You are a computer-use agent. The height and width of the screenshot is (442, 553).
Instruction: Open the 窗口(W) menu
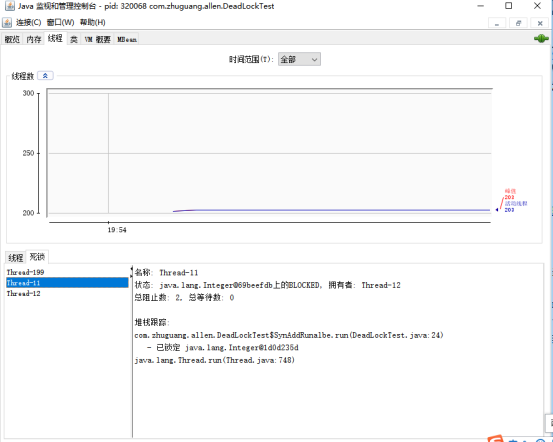60,23
